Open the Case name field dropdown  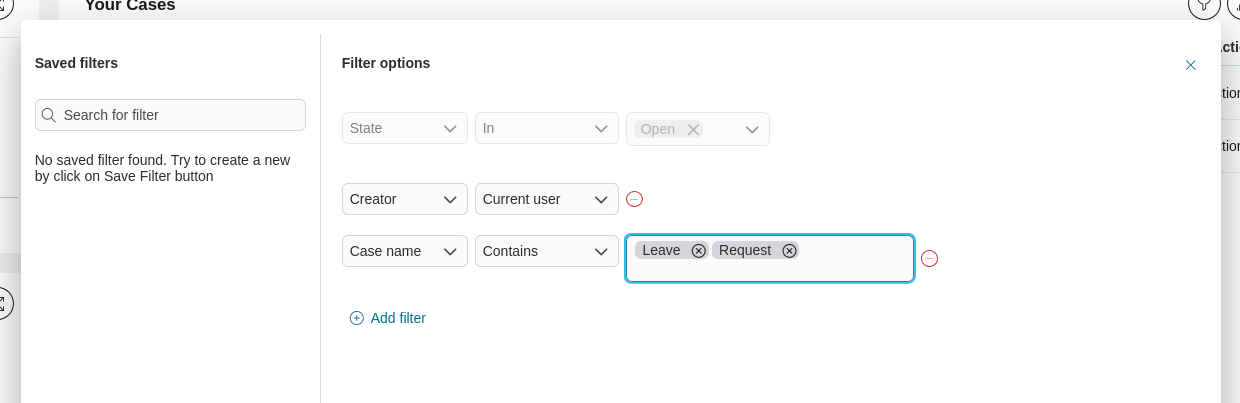click(x=405, y=251)
